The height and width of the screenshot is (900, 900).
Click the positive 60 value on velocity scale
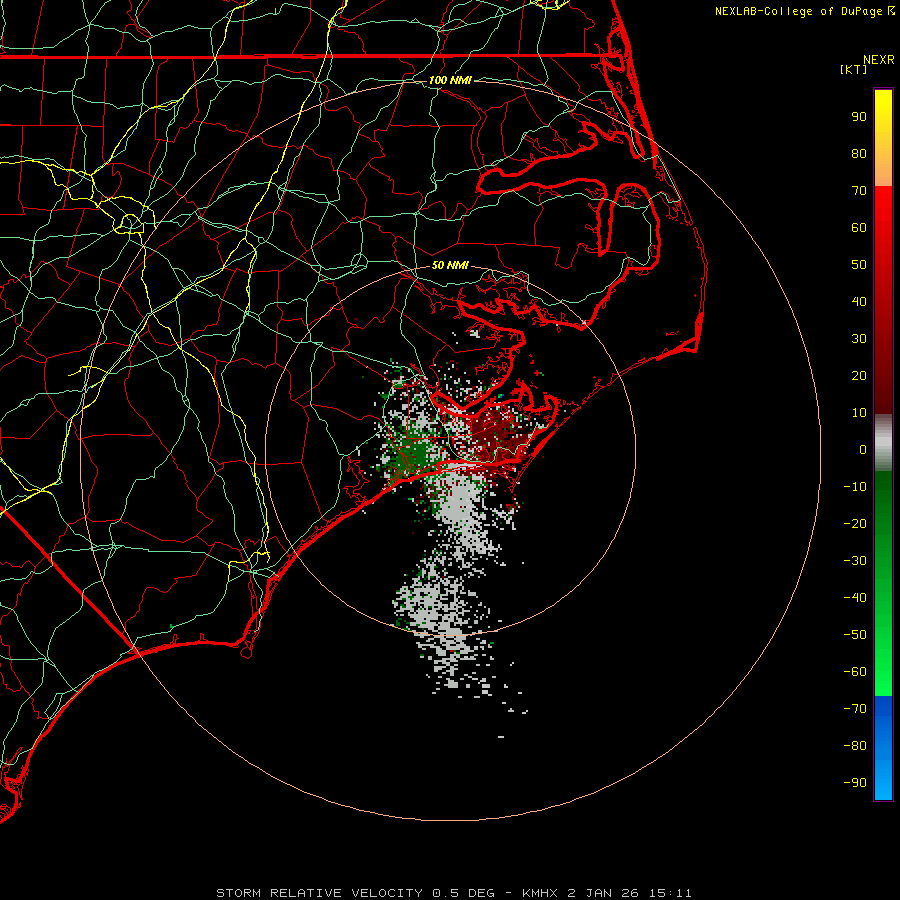(x=859, y=228)
